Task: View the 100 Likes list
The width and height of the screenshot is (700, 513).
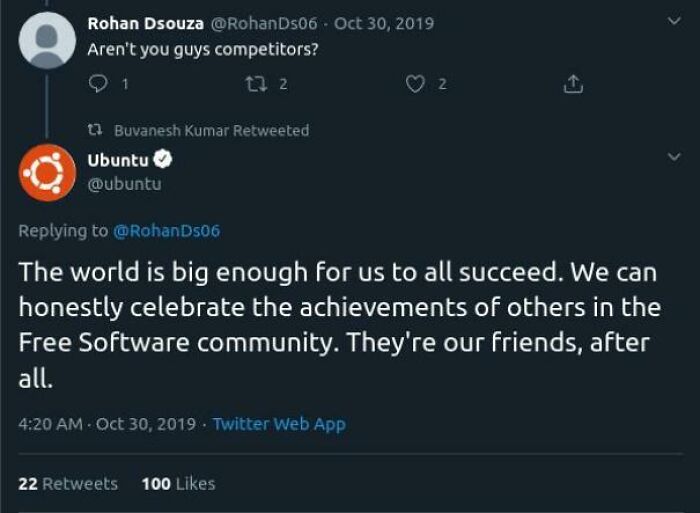Action: pos(178,483)
